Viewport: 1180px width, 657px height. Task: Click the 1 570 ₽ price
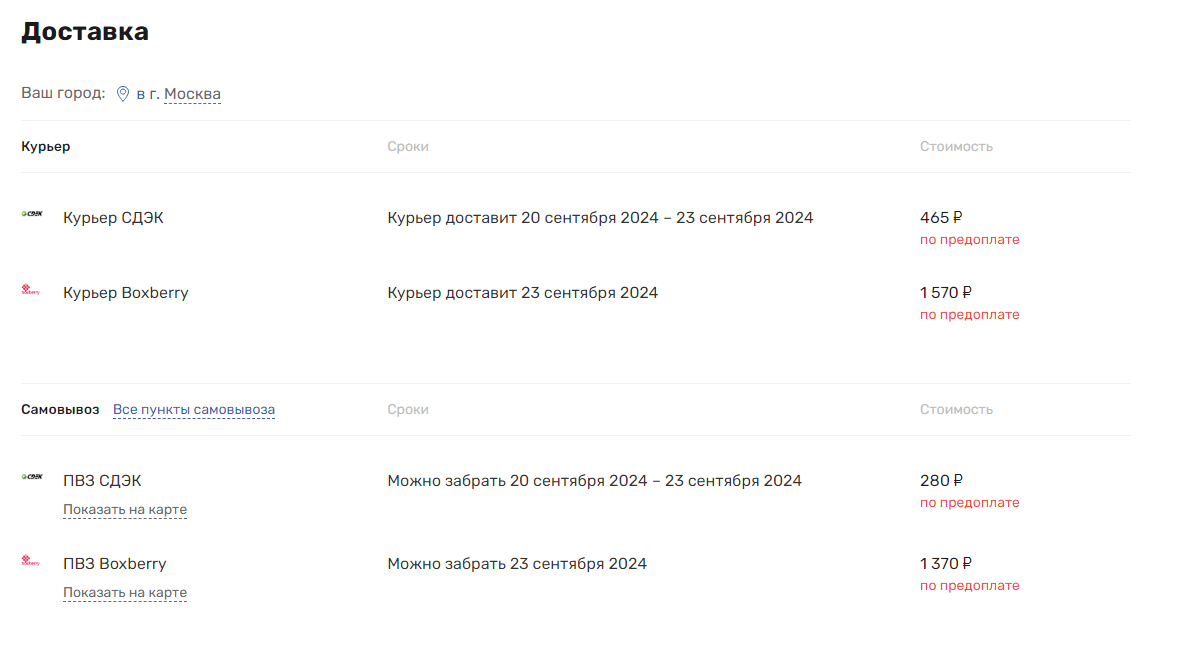(x=945, y=292)
